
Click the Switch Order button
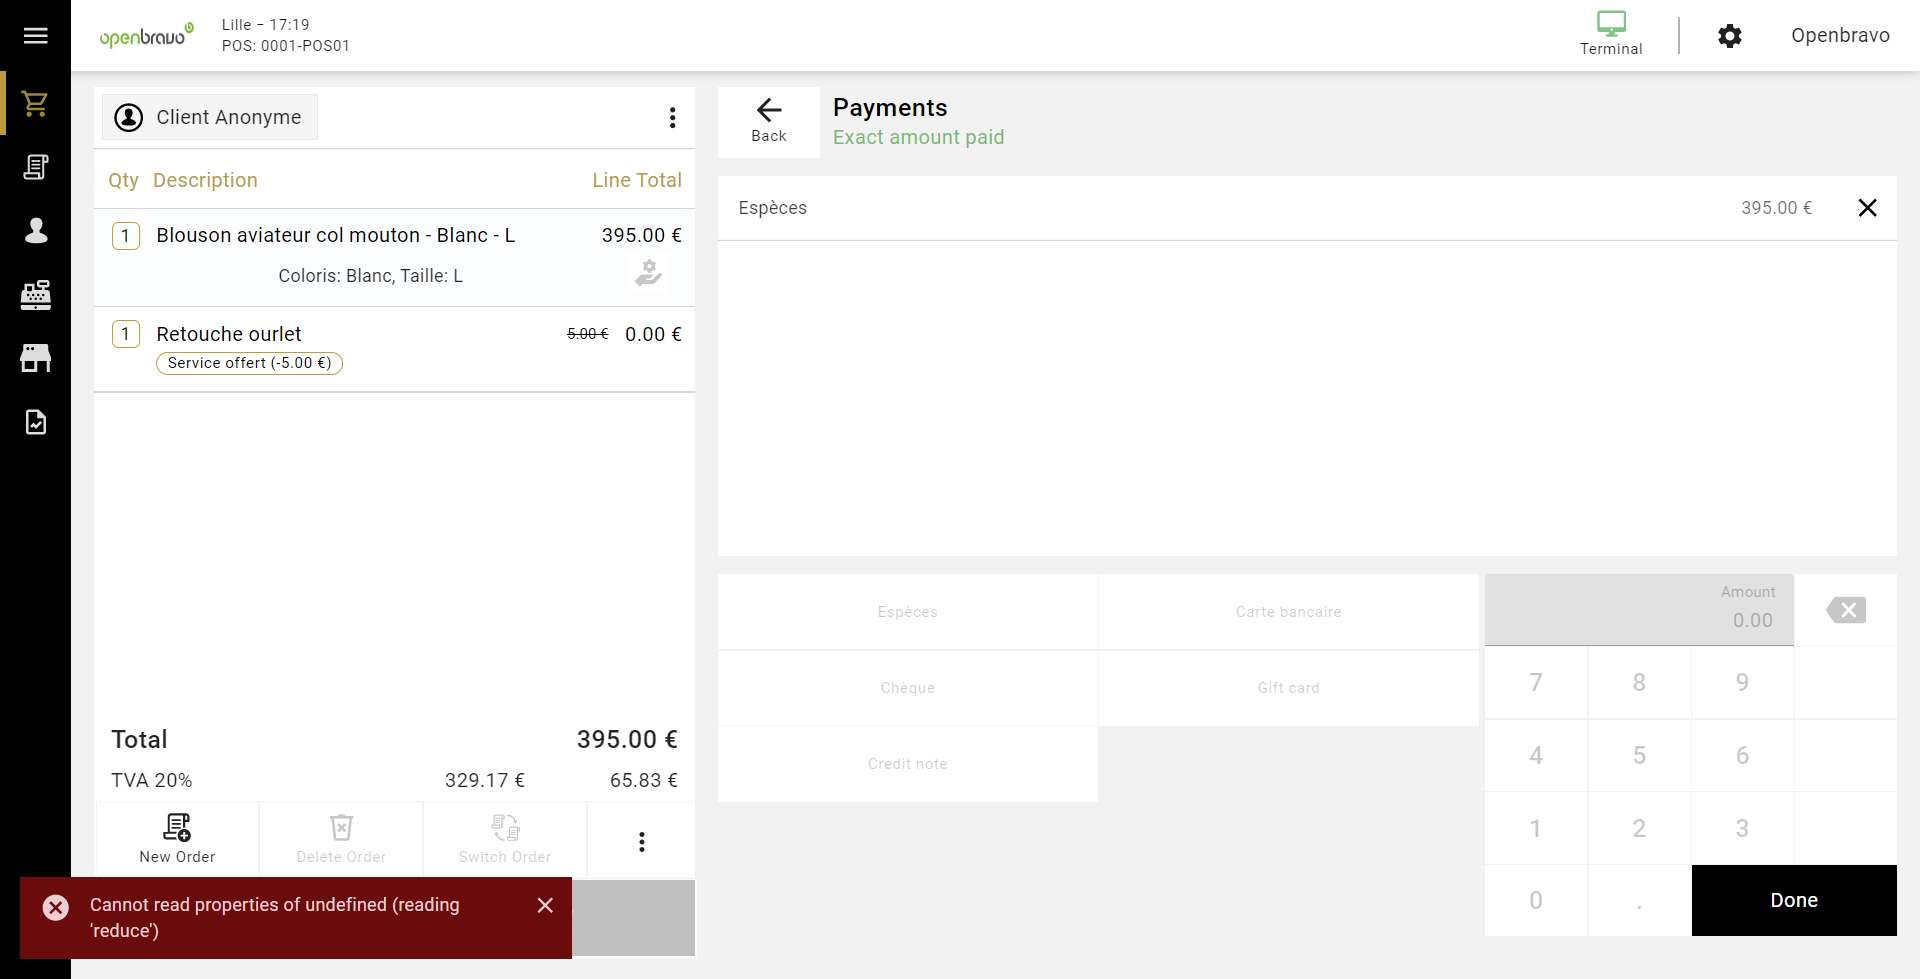pyautogui.click(x=505, y=839)
